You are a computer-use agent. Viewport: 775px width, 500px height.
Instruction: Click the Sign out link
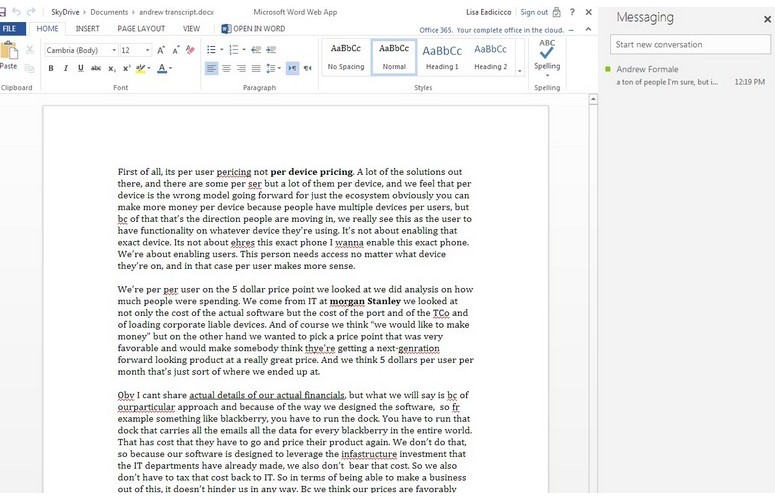click(534, 12)
